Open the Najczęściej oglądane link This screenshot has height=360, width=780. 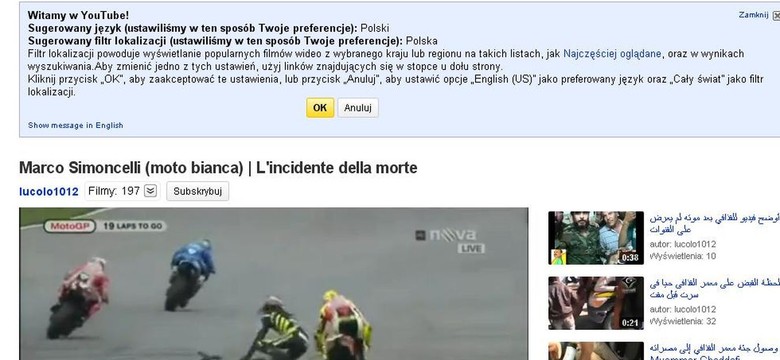tap(612, 54)
